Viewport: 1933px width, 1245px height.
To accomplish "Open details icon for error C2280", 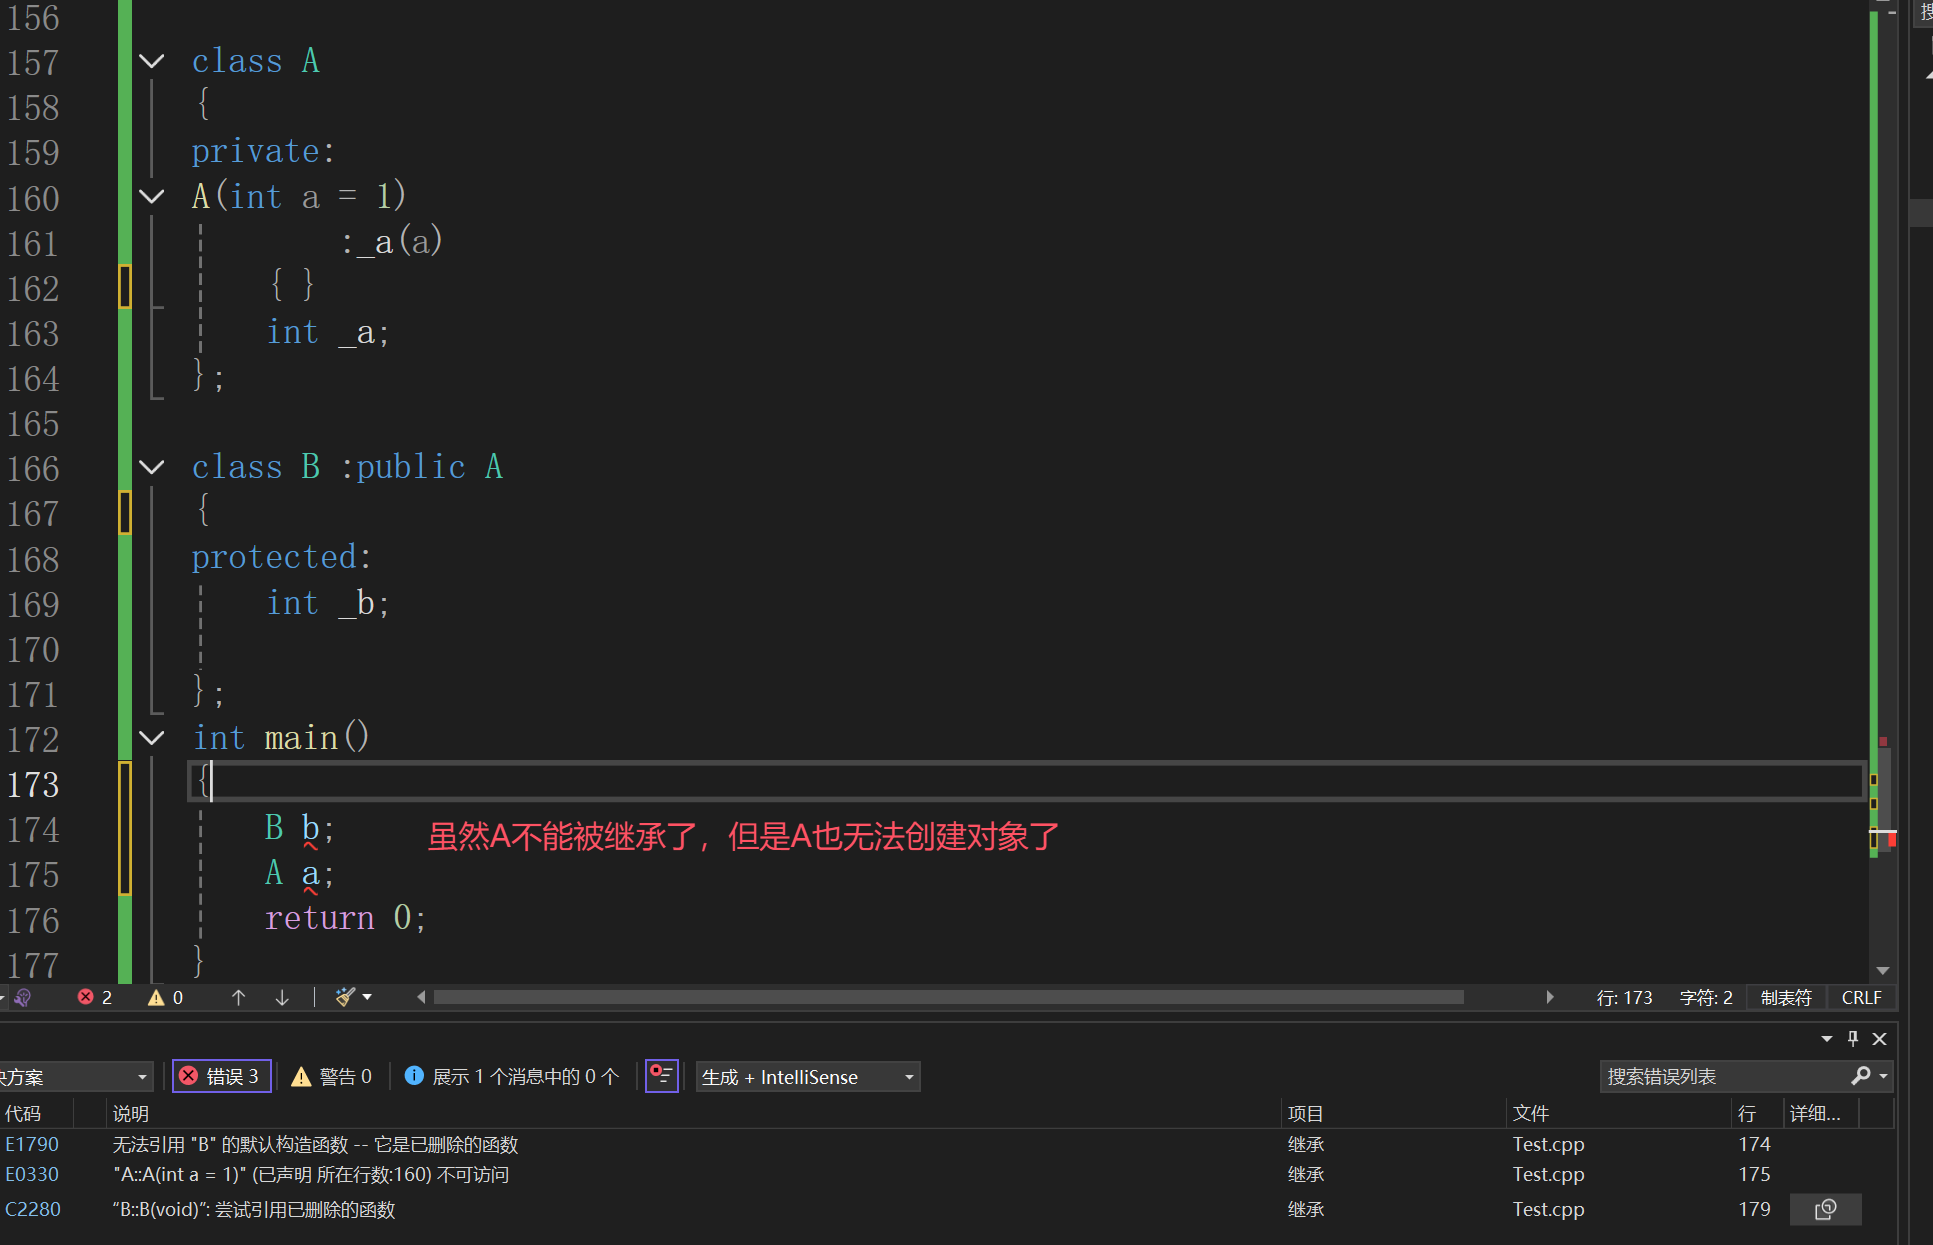I will (1825, 1209).
